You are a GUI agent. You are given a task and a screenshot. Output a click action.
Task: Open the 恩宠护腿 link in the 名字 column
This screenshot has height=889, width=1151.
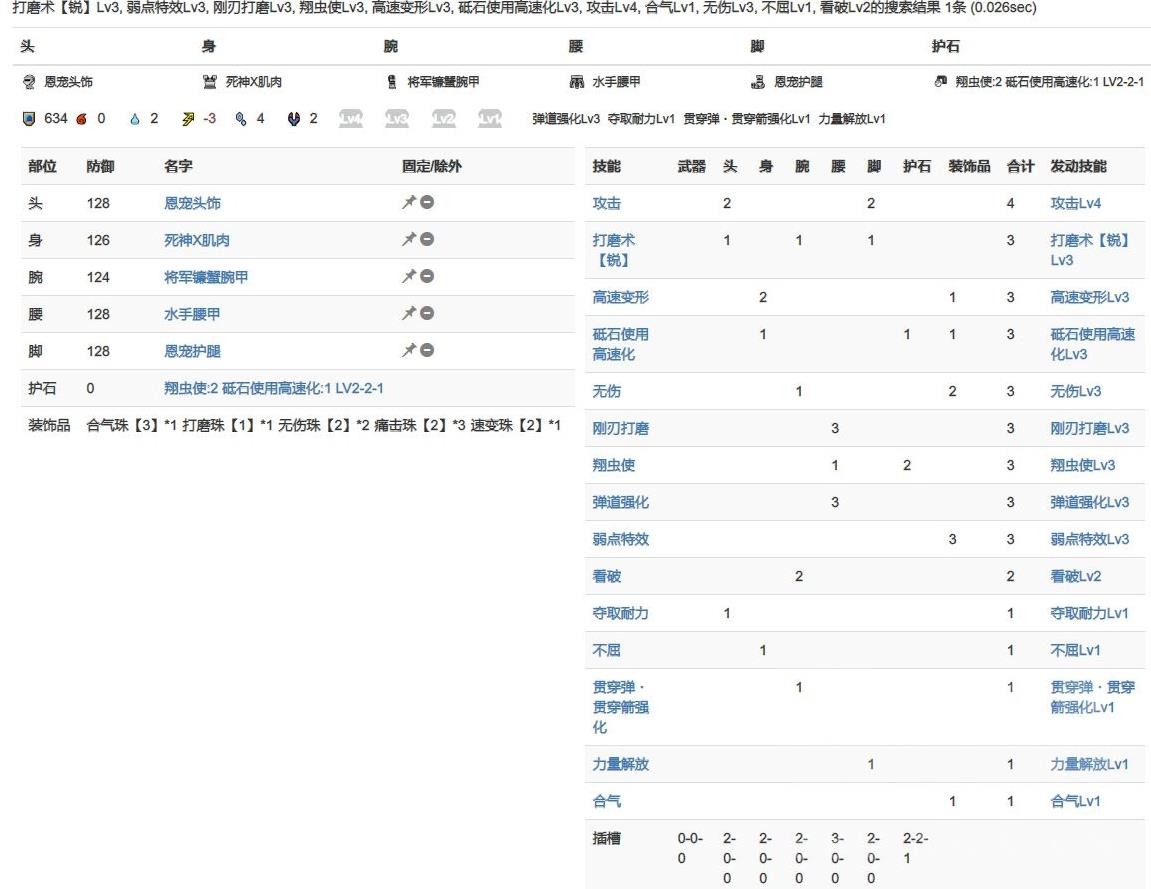[192, 351]
